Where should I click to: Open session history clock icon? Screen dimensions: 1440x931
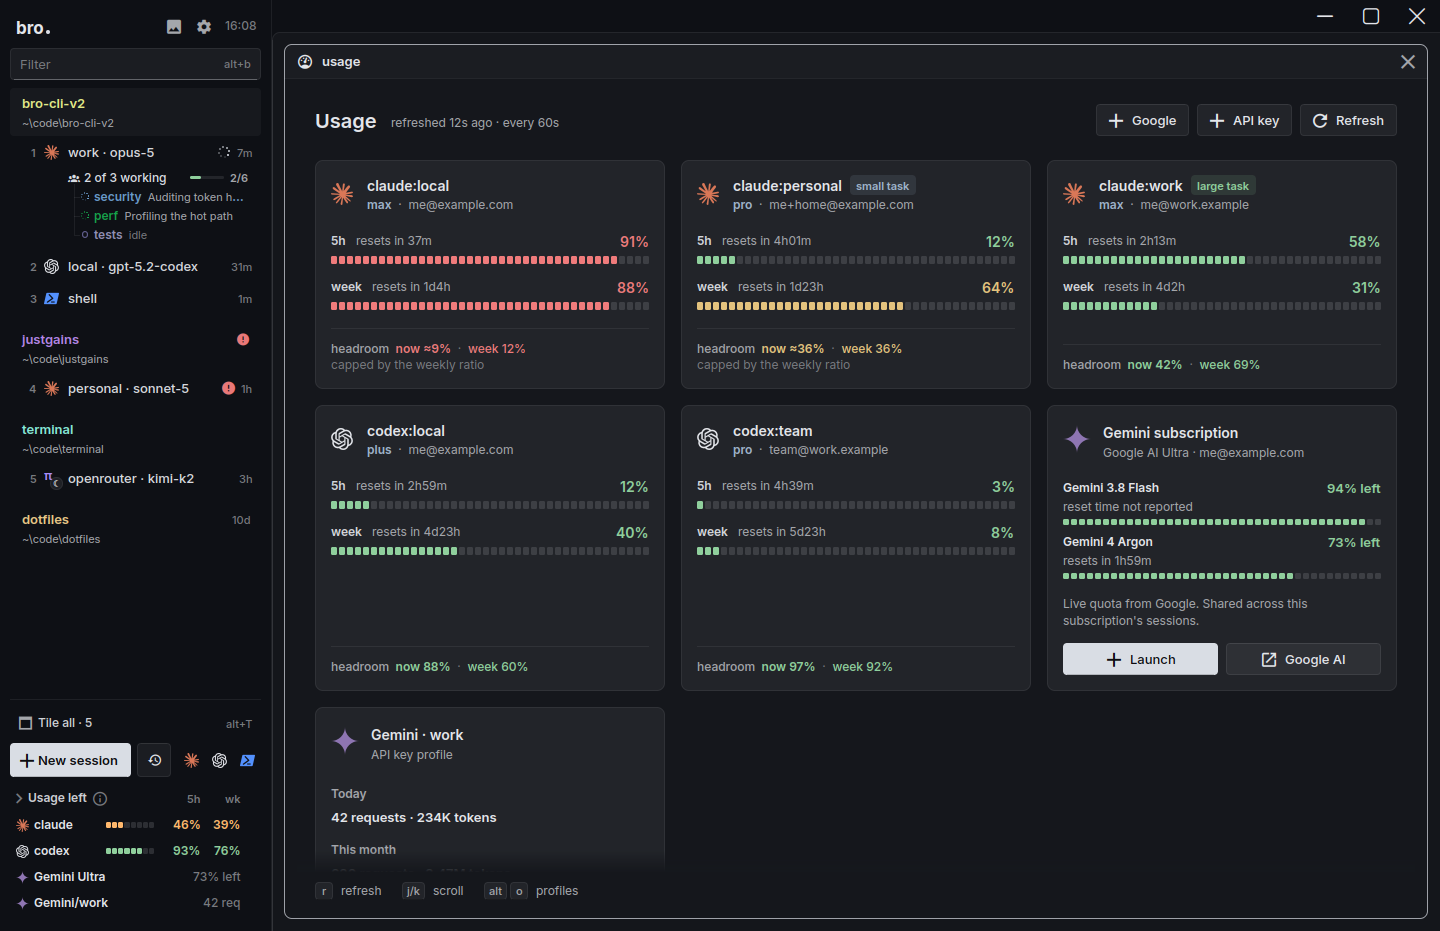tap(154, 760)
